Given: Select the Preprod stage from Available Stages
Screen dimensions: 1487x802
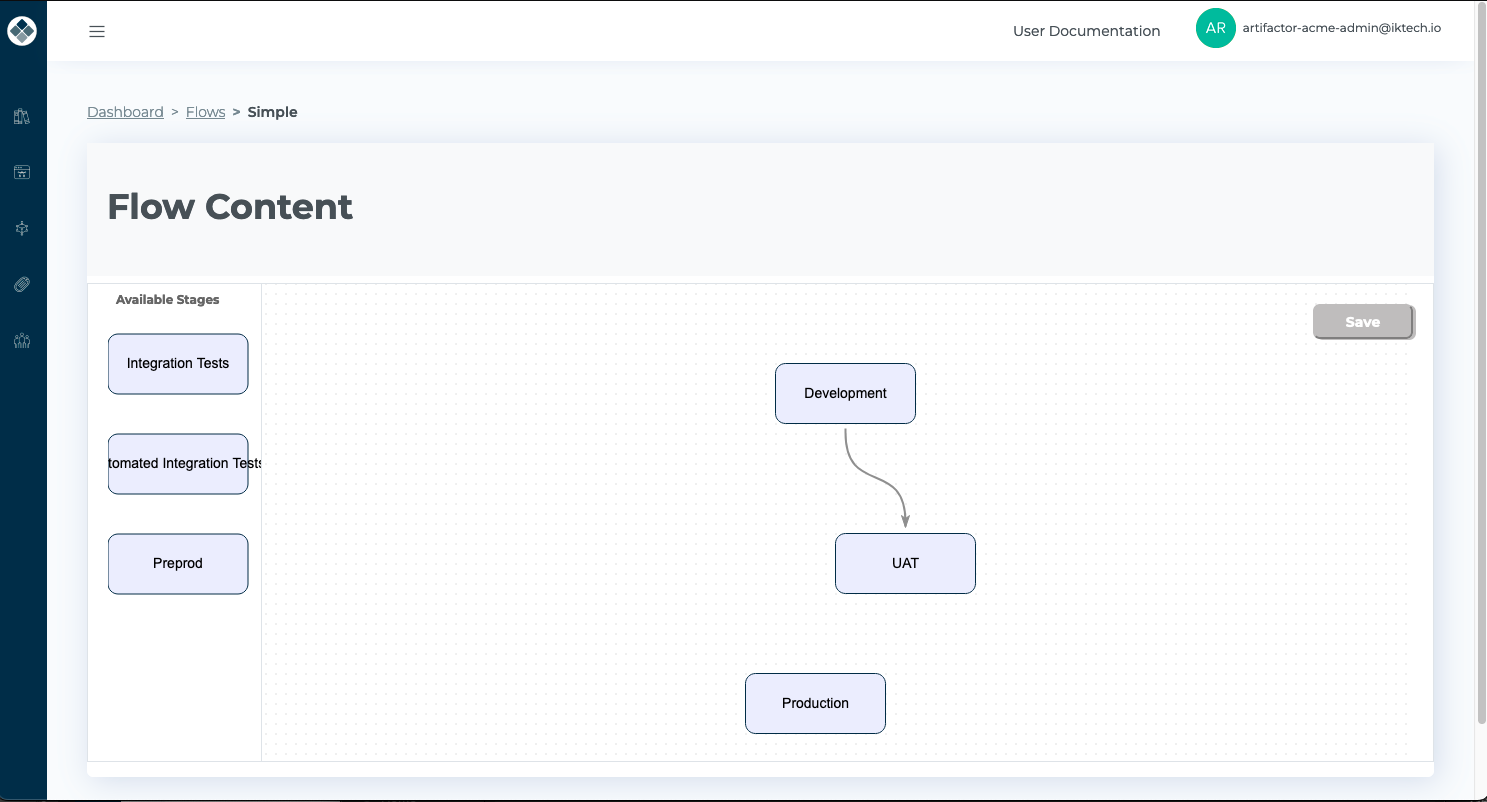Looking at the screenshot, I should 177,563.
